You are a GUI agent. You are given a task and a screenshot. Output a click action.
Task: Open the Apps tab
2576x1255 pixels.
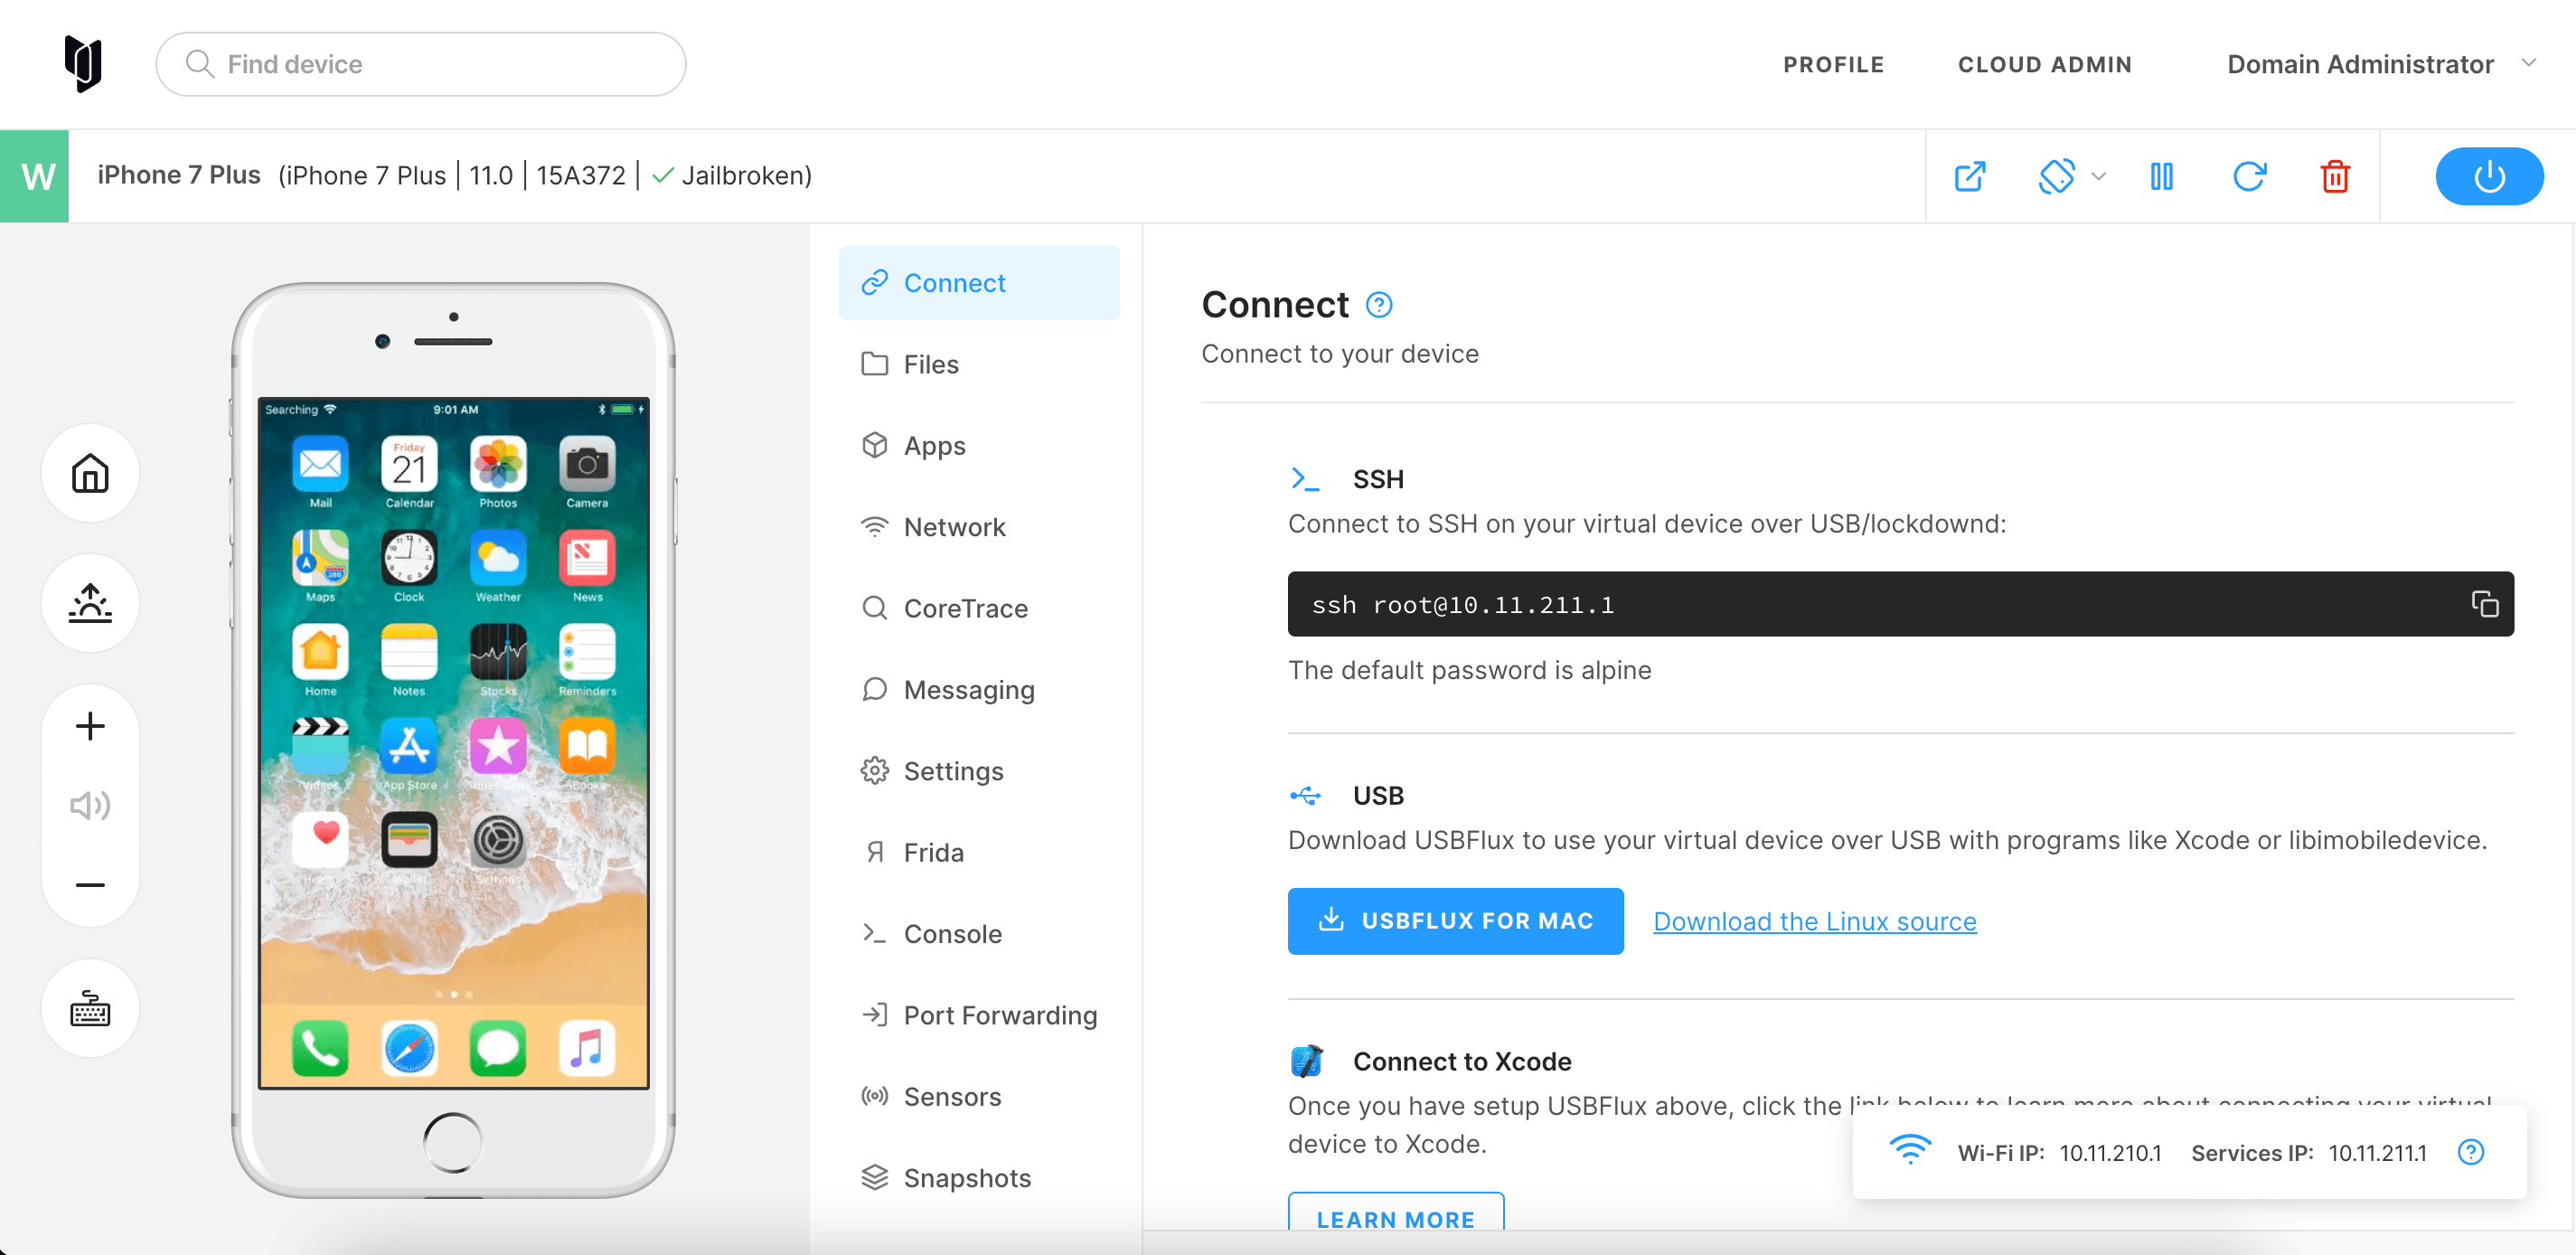(978, 446)
